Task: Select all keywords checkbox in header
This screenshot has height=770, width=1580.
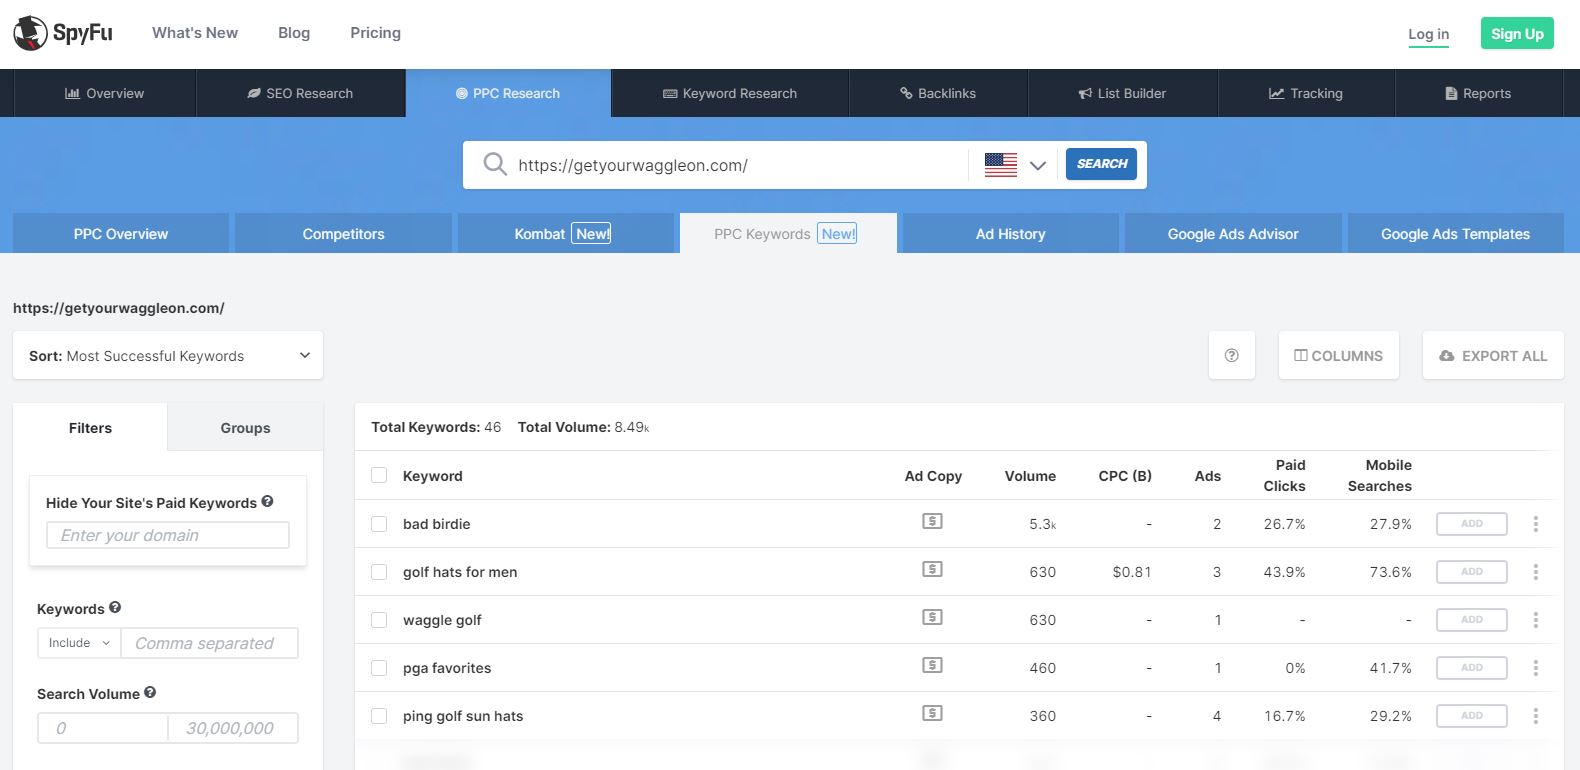Action: [379, 475]
